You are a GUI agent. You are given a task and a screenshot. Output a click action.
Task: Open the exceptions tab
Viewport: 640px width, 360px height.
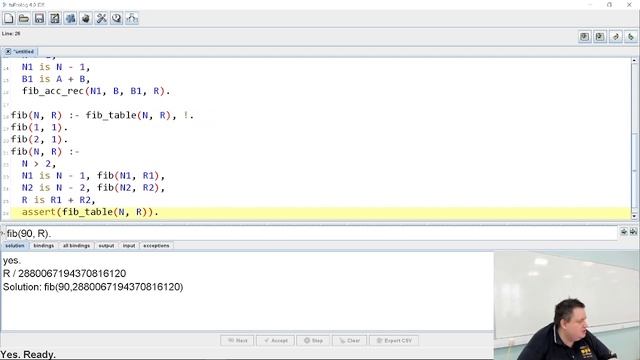[x=156, y=246]
